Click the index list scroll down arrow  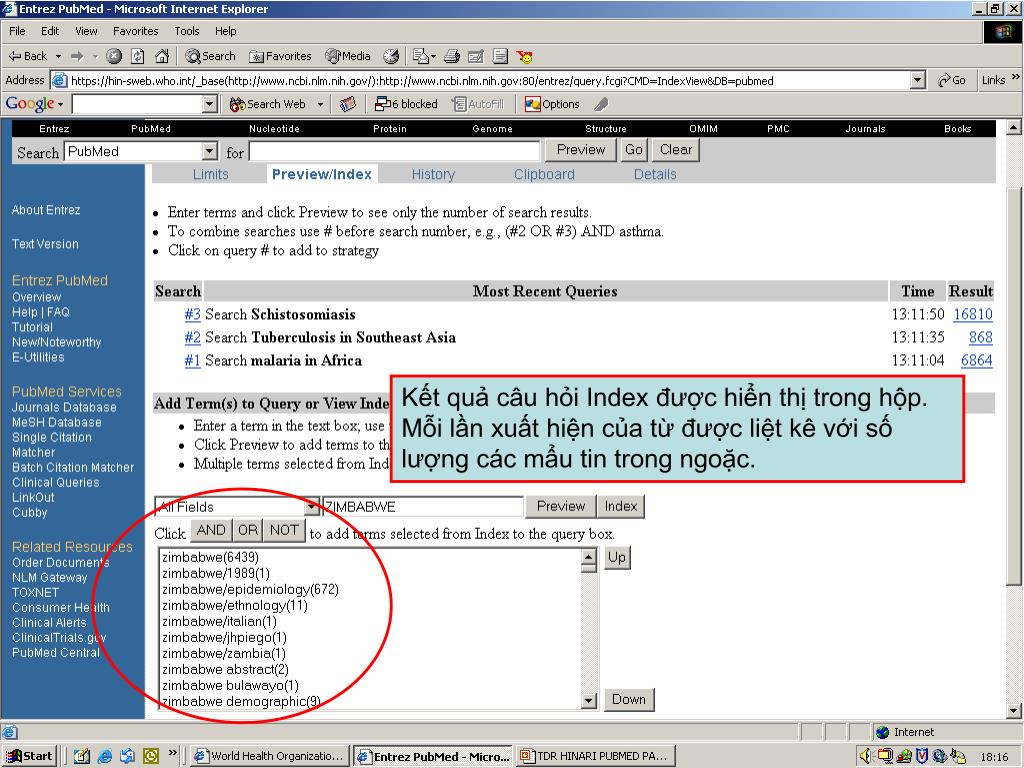pyautogui.click(x=589, y=701)
